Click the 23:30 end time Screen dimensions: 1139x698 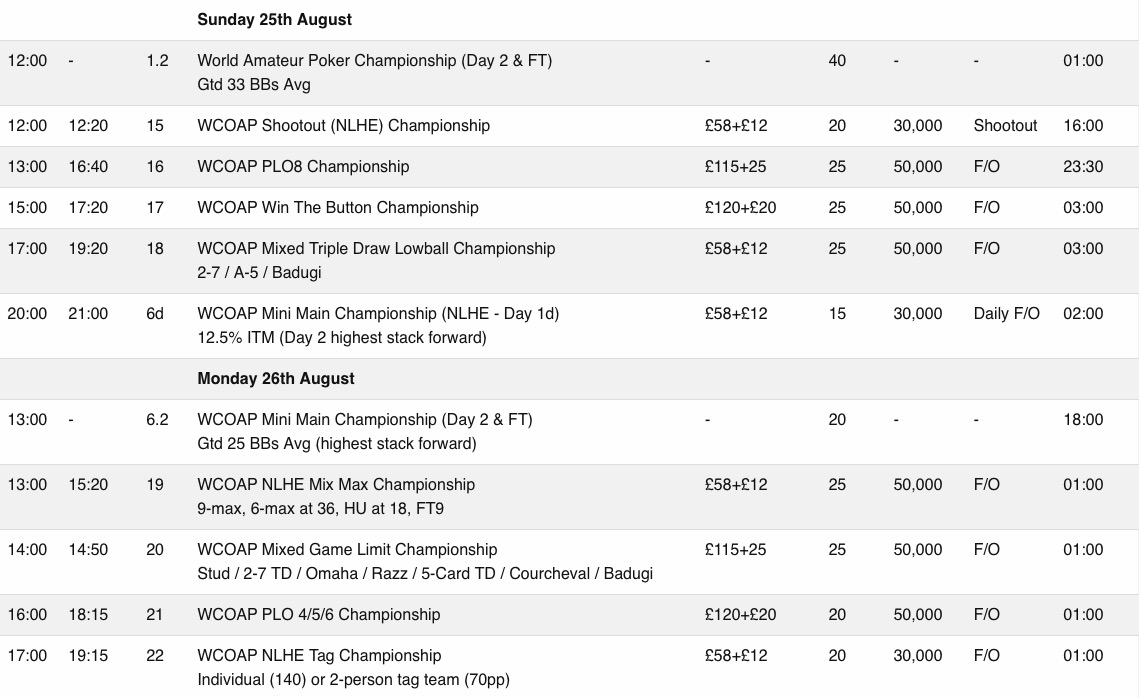coord(1083,166)
